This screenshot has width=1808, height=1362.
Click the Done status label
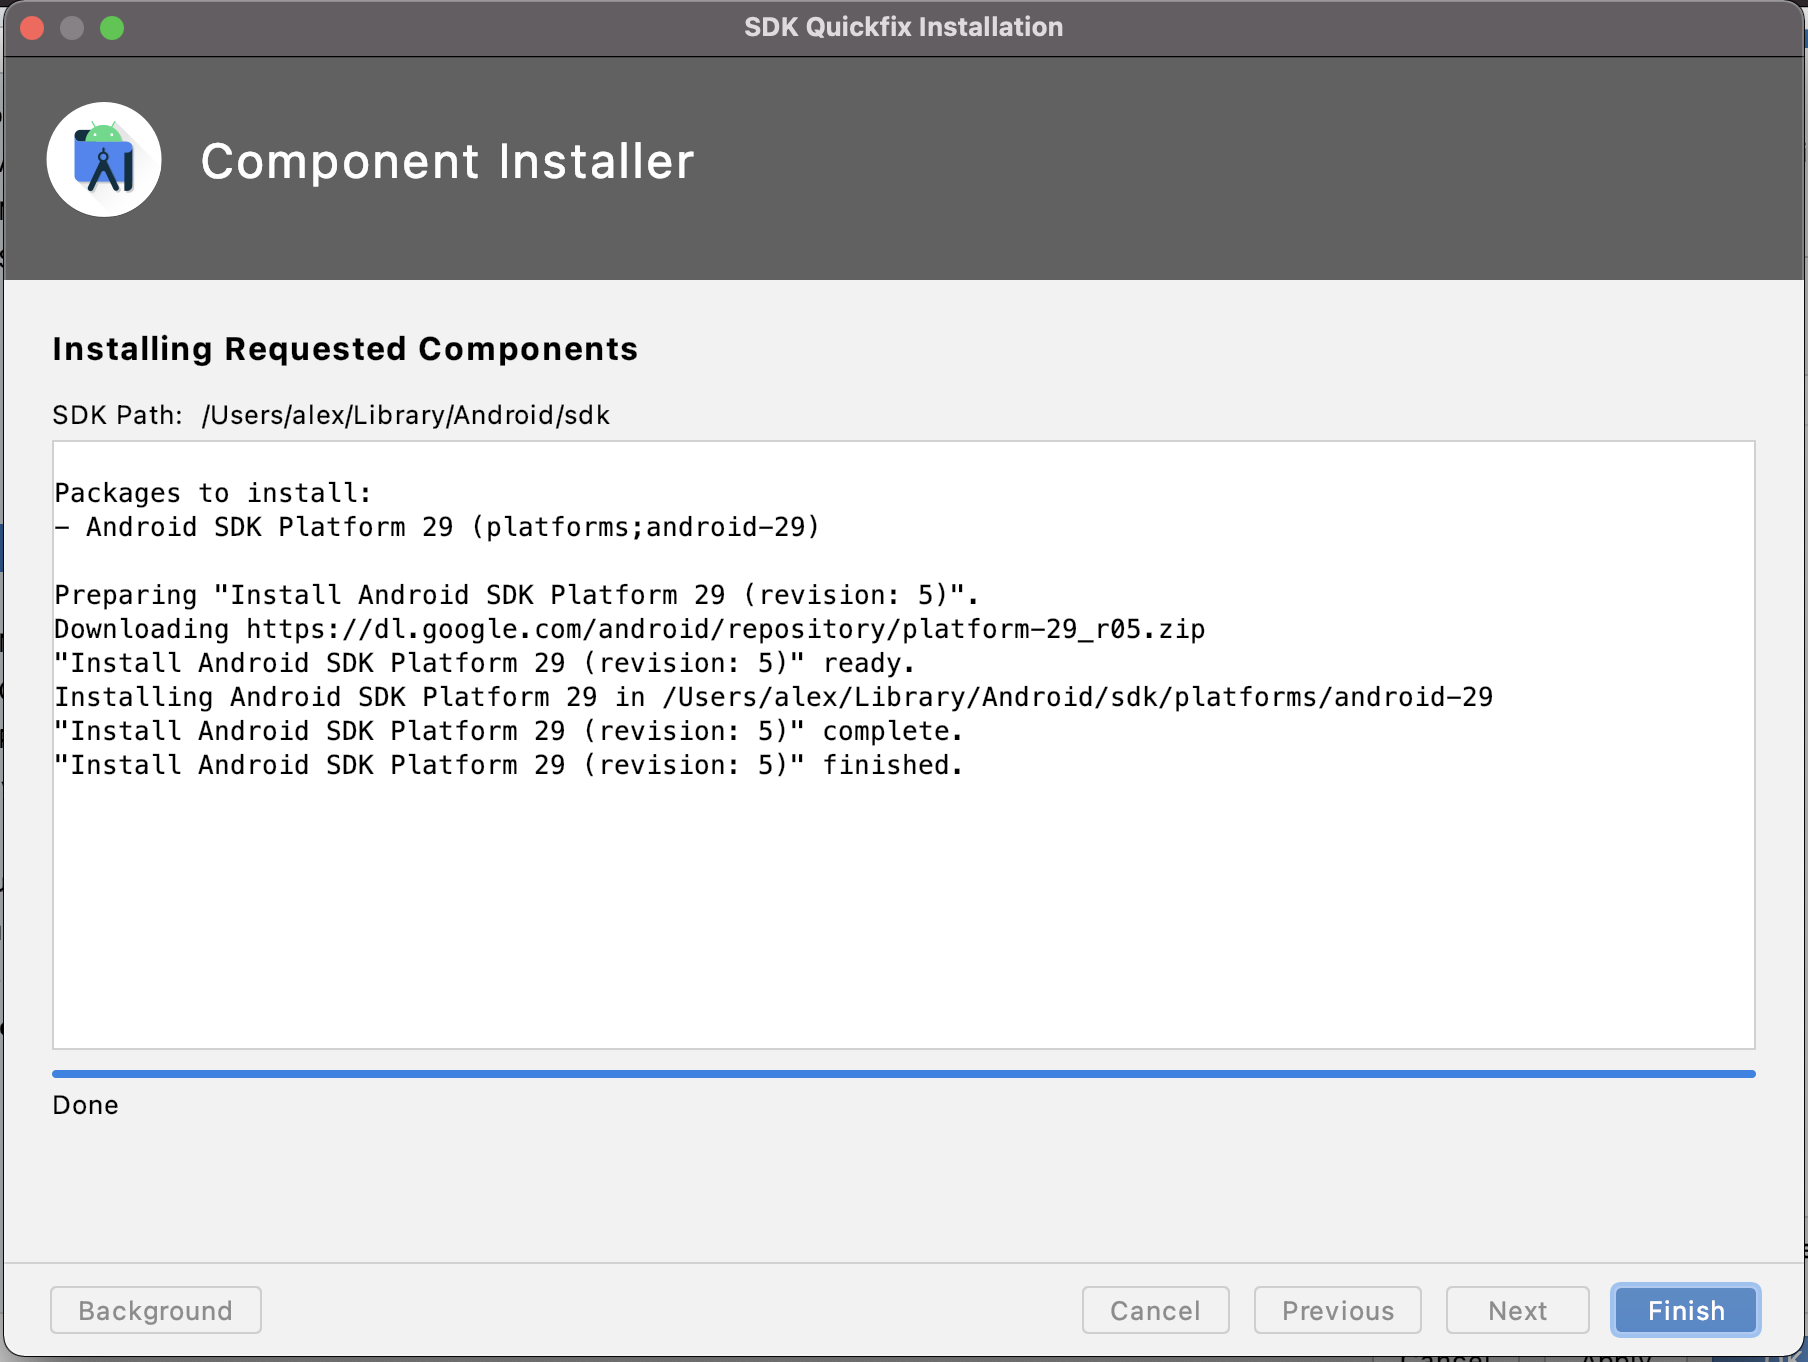pyautogui.click(x=86, y=1105)
